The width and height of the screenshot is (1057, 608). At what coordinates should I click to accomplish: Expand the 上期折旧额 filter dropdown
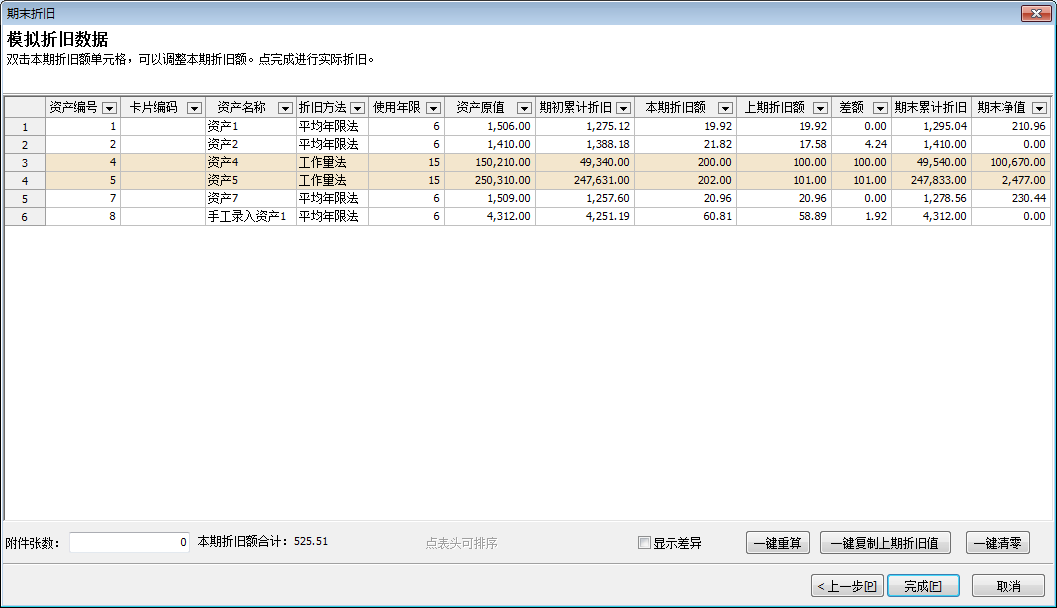[820, 107]
